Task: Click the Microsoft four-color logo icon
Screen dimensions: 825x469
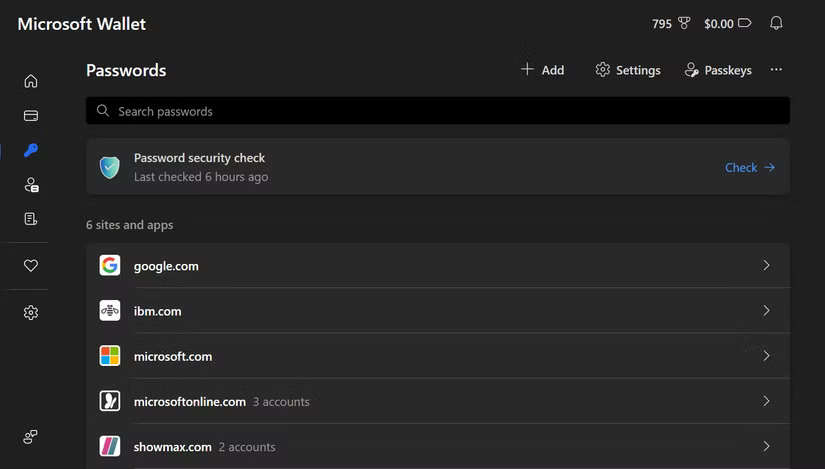Action: (x=109, y=356)
